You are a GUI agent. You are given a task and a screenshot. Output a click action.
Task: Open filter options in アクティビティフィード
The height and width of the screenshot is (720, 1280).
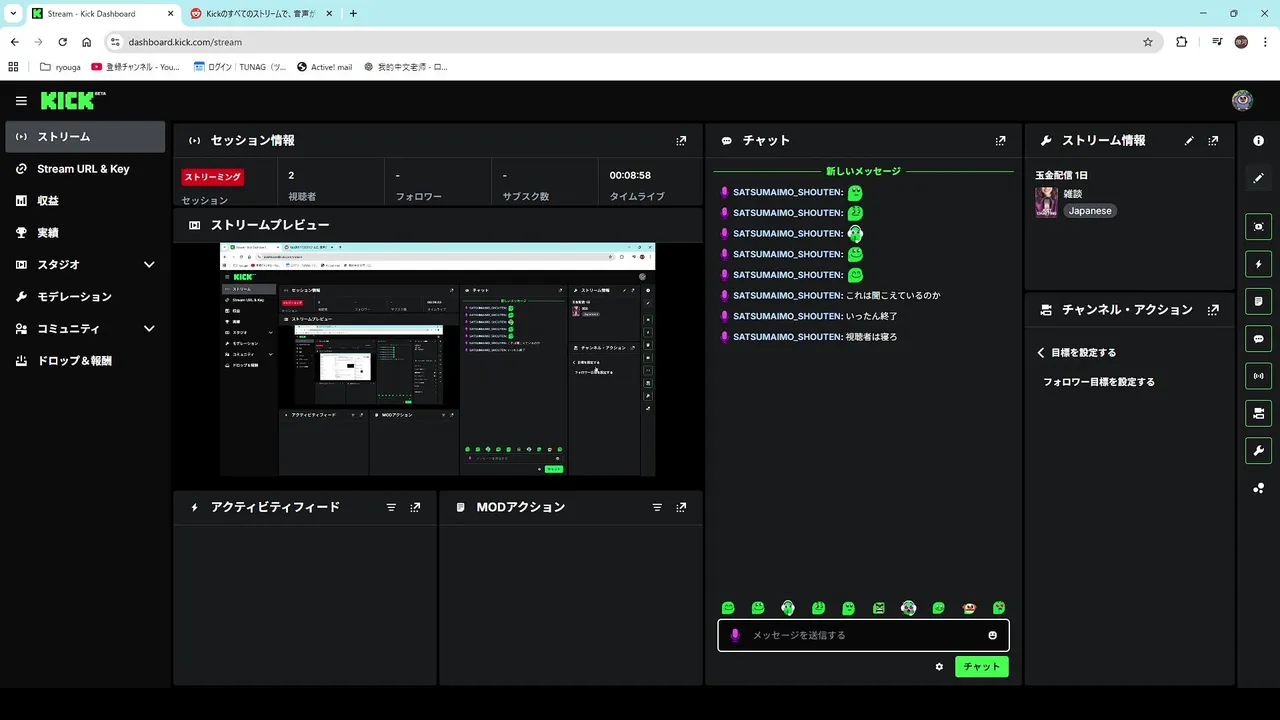click(391, 507)
